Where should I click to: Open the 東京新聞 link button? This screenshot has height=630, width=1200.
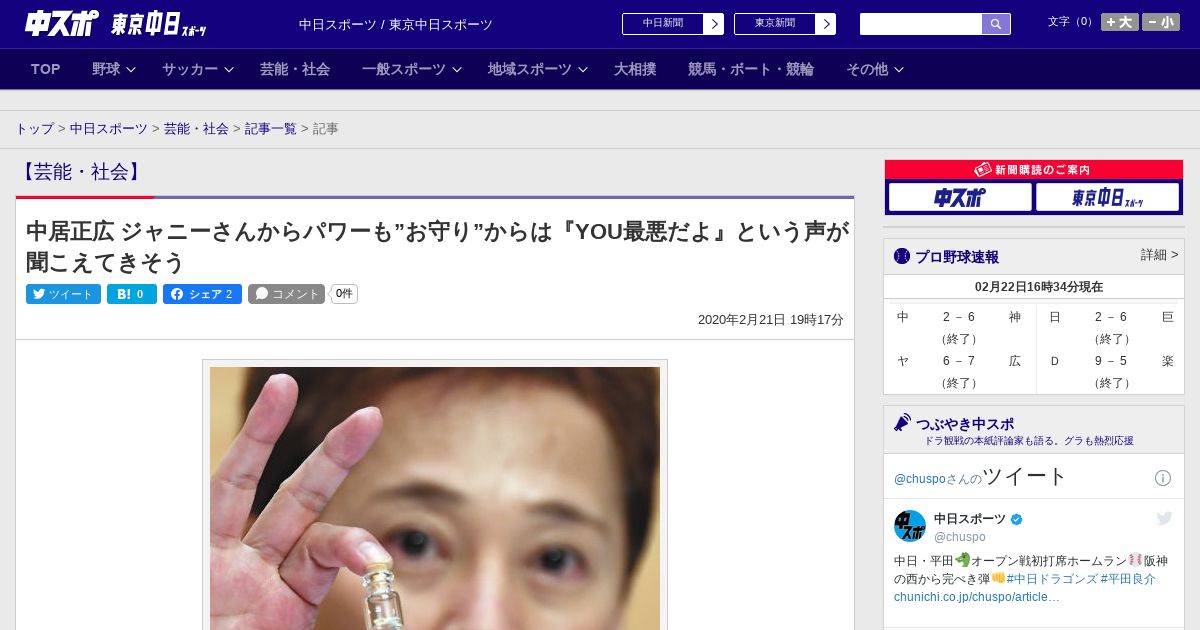point(775,24)
